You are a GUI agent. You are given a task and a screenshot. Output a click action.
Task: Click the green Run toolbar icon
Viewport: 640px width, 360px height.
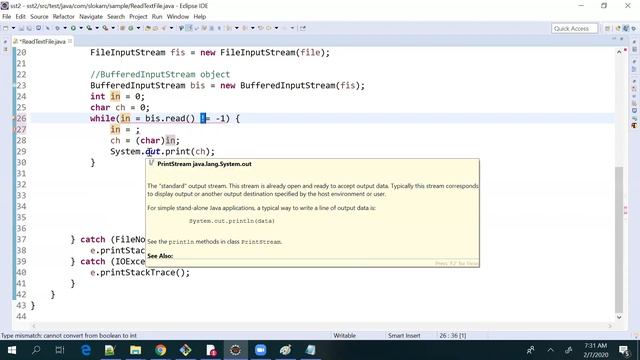tap(73, 28)
